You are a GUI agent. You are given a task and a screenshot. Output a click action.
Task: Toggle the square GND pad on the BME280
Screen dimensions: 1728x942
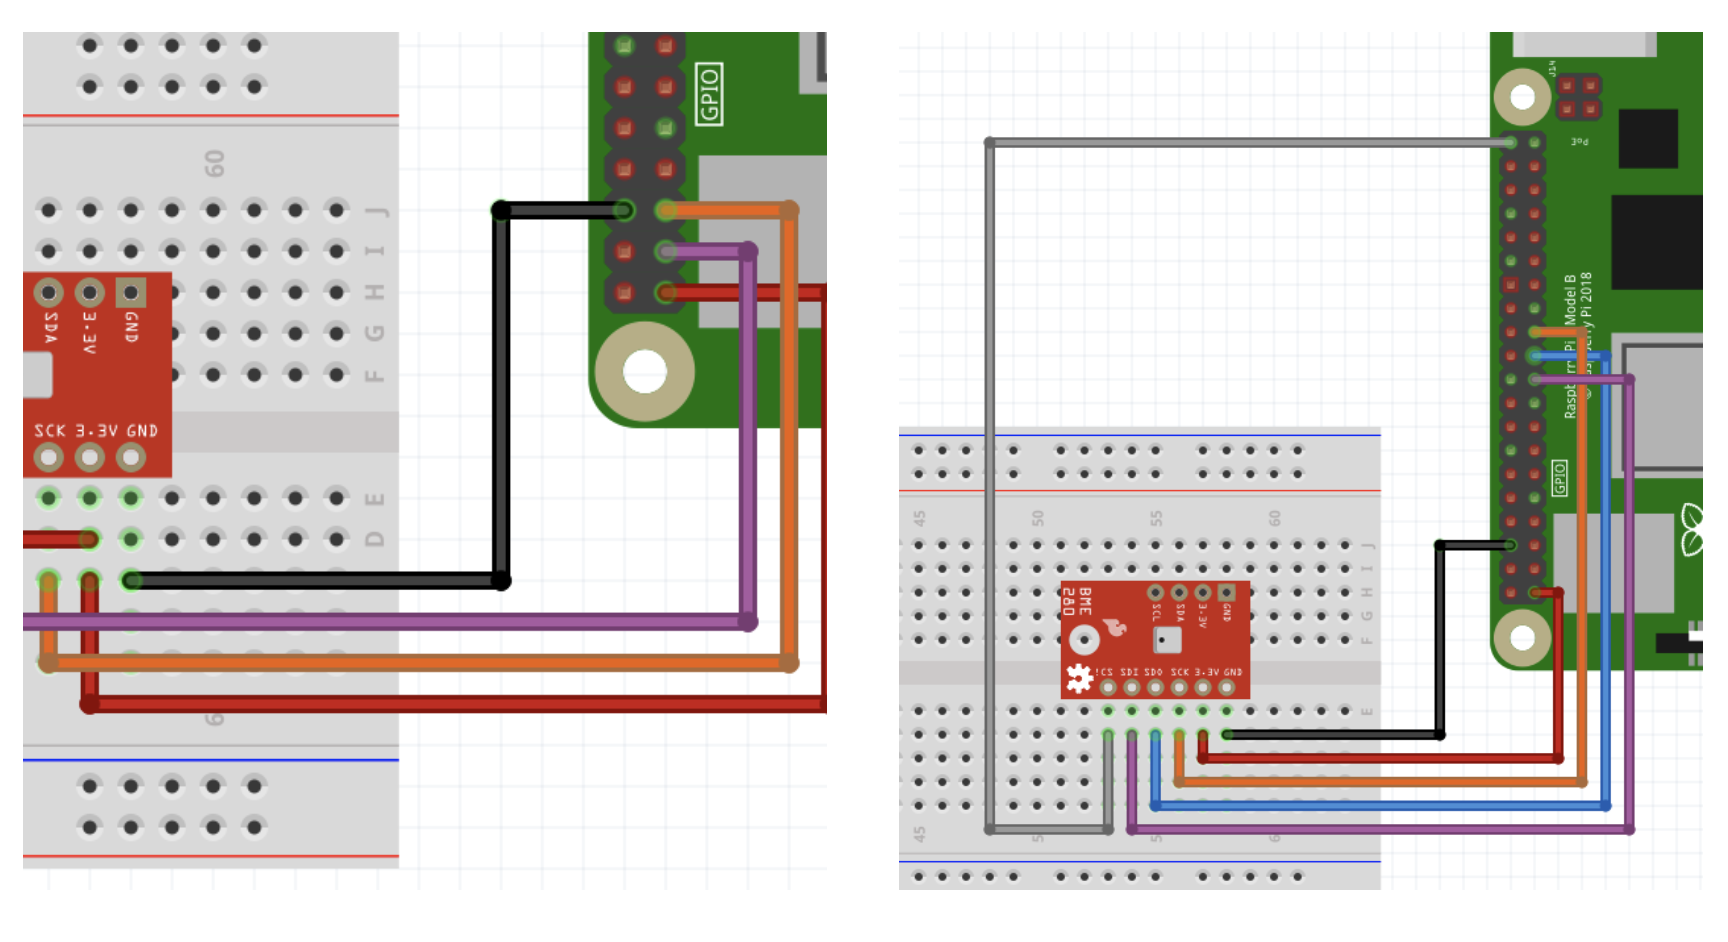(x=1227, y=592)
